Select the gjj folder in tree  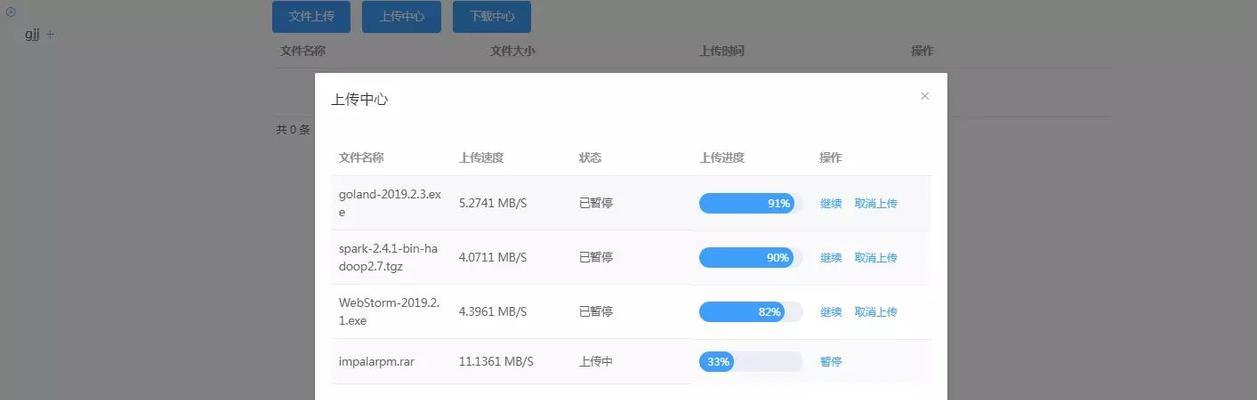(32, 34)
